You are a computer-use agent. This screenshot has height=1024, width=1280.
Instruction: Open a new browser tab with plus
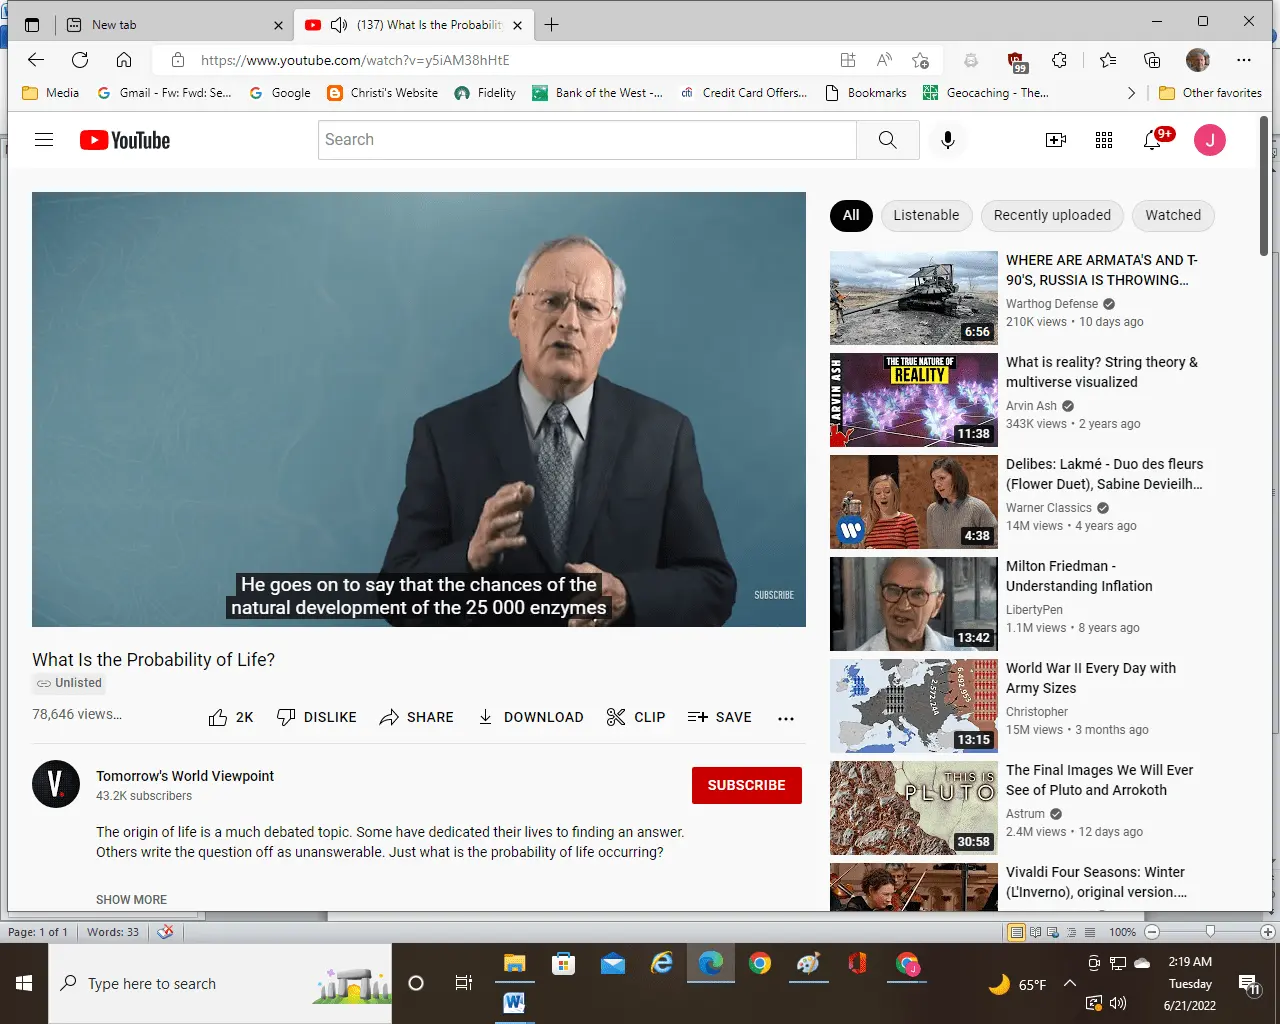click(551, 25)
